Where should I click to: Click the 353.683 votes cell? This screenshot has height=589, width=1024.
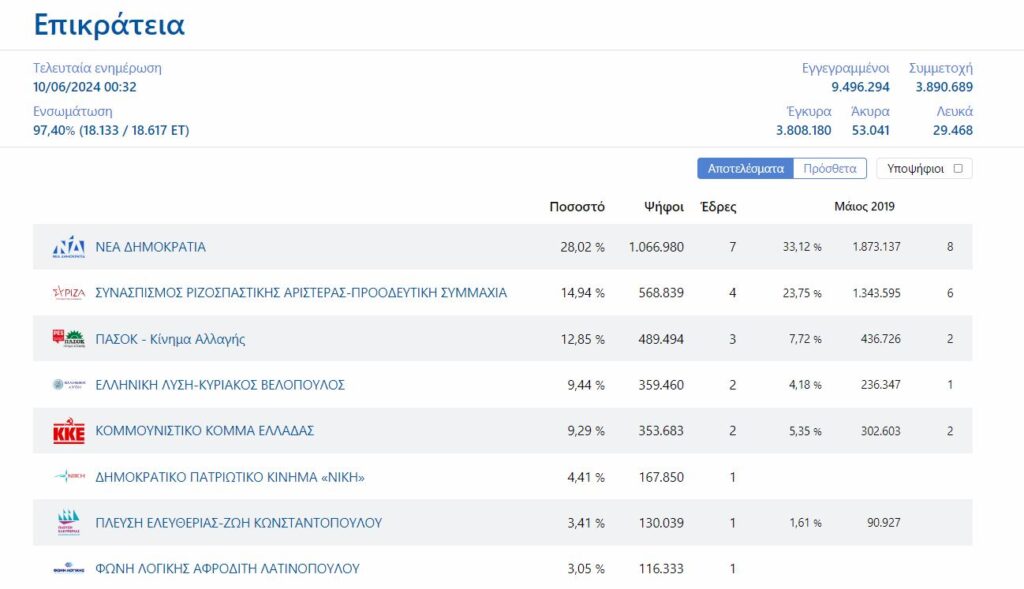point(661,430)
